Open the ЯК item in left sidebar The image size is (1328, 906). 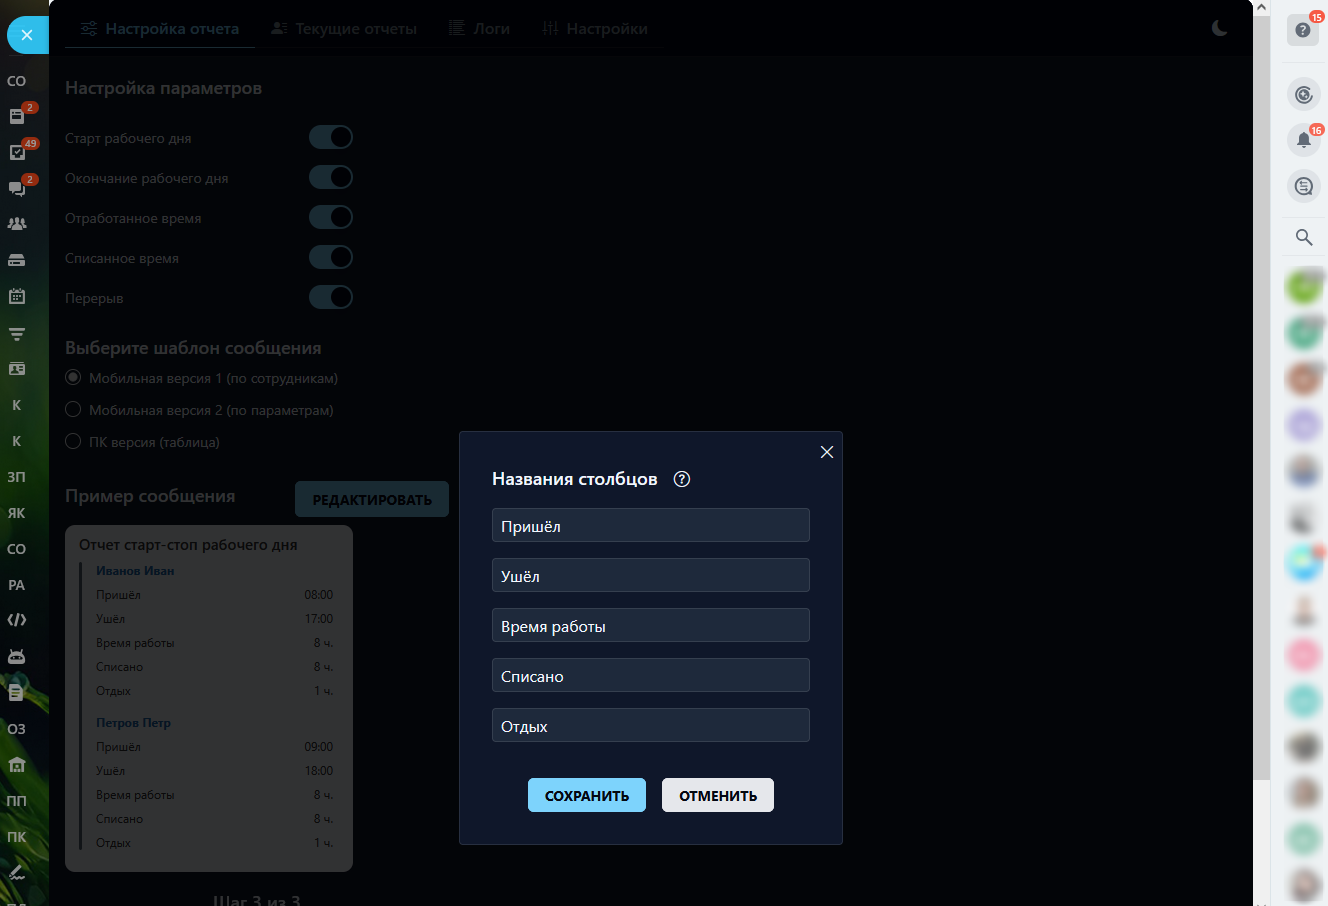click(x=17, y=513)
